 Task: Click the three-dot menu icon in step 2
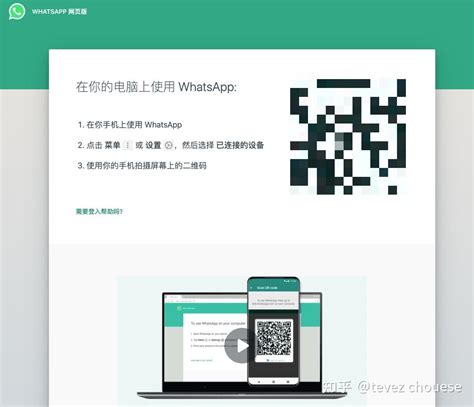coord(128,145)
